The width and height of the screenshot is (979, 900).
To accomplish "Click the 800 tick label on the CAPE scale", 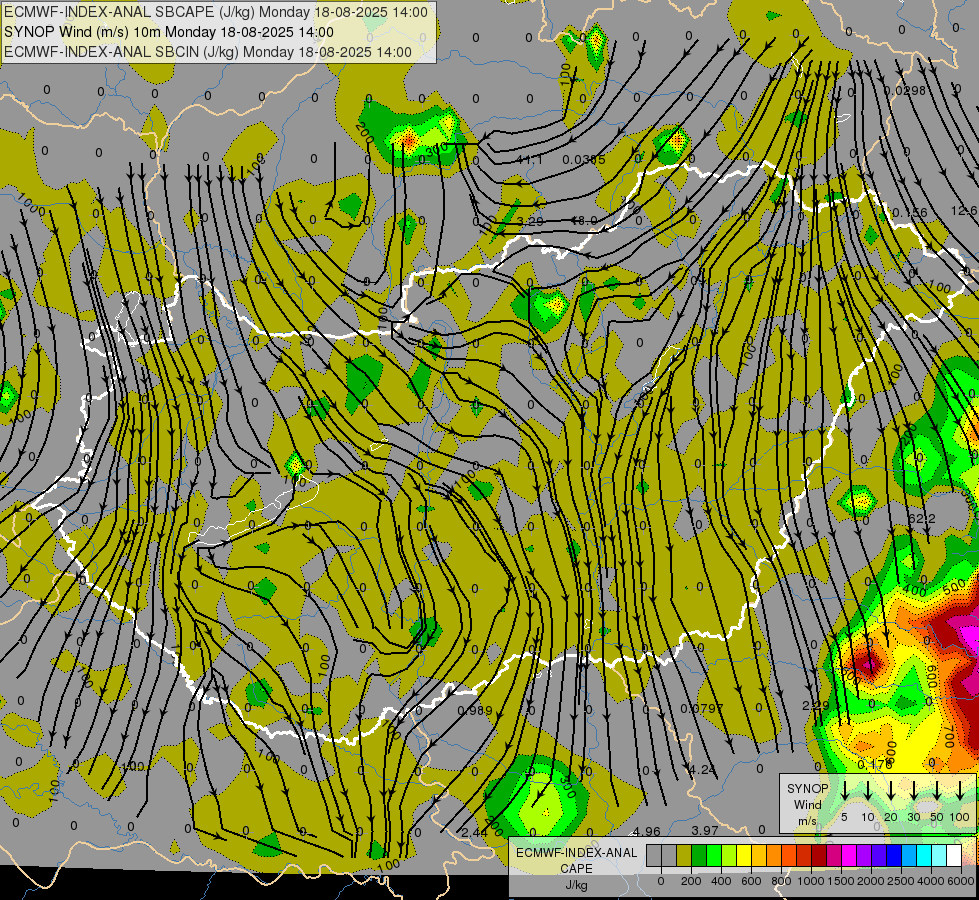I will coord(781,881).
